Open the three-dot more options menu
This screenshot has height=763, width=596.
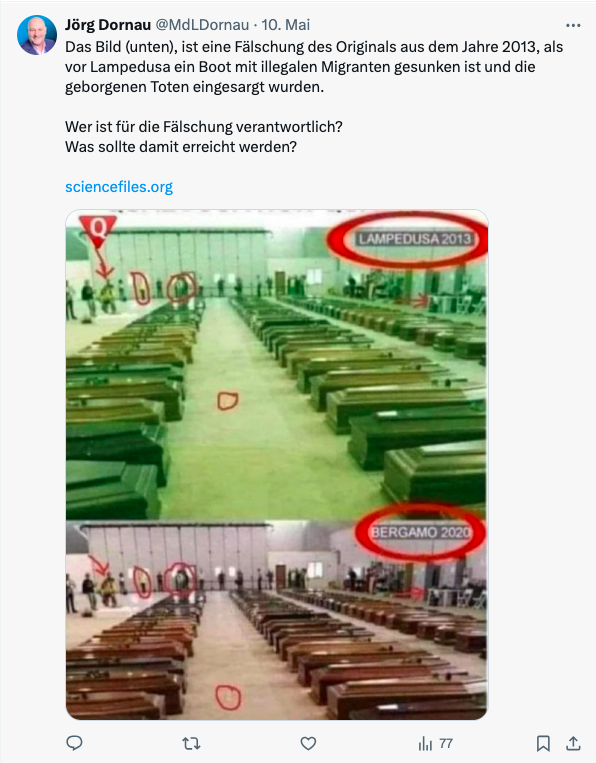coord(573,25)
